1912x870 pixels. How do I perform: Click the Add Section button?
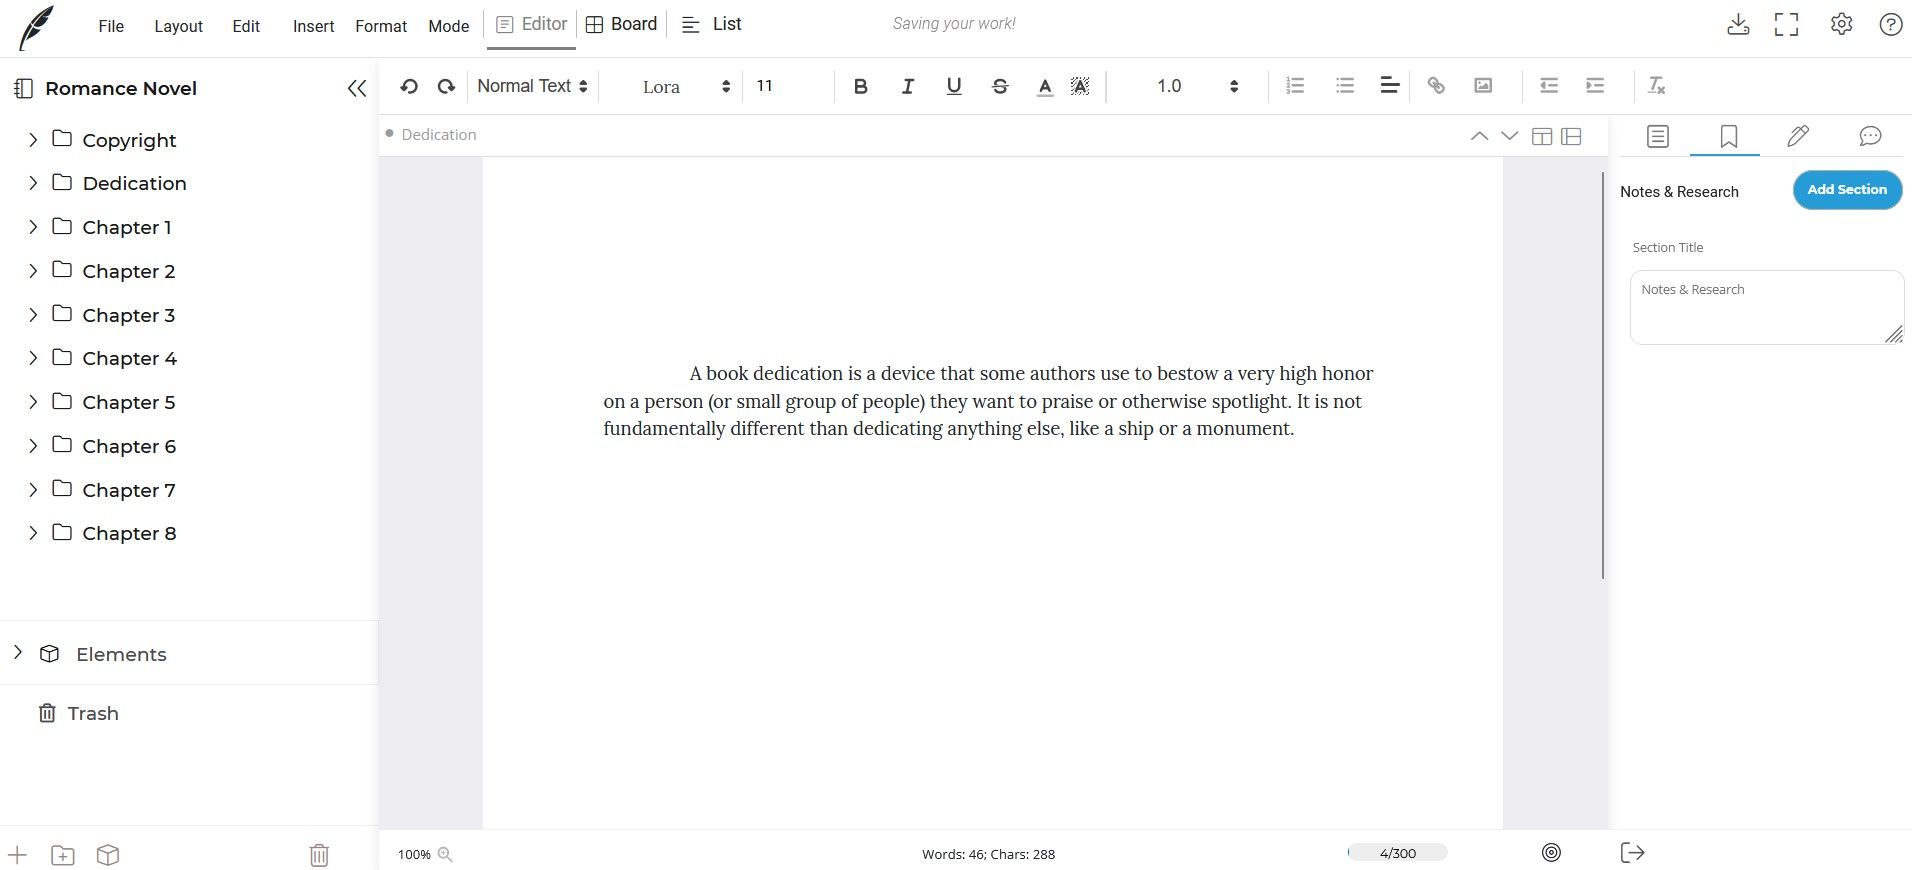click(1846, 190)
